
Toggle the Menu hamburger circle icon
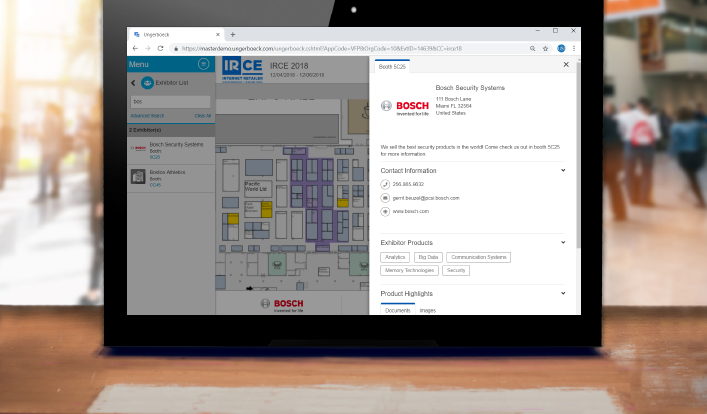tap(203, 64)
